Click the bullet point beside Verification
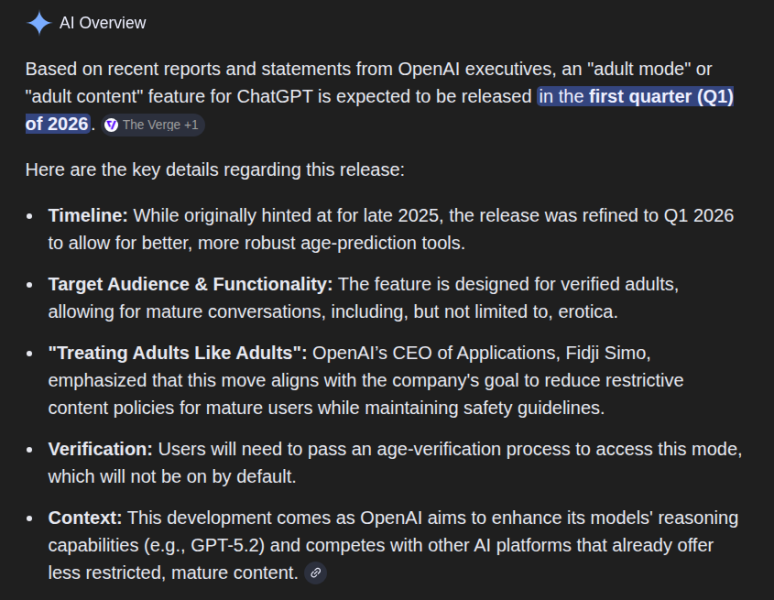 tap(32, 449)
